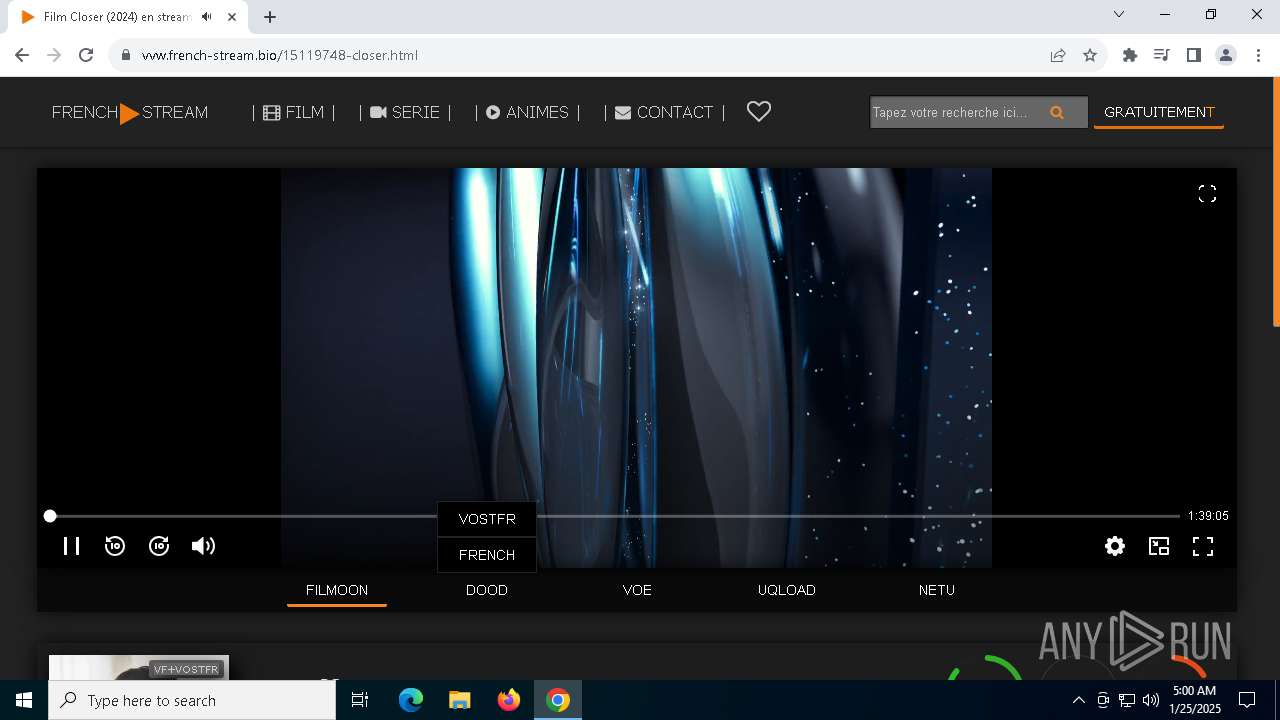The height and width of the screenshot is (720, 1280).
Task: Launch Firefox from the taskbar
Action: (x=509, y=700)
